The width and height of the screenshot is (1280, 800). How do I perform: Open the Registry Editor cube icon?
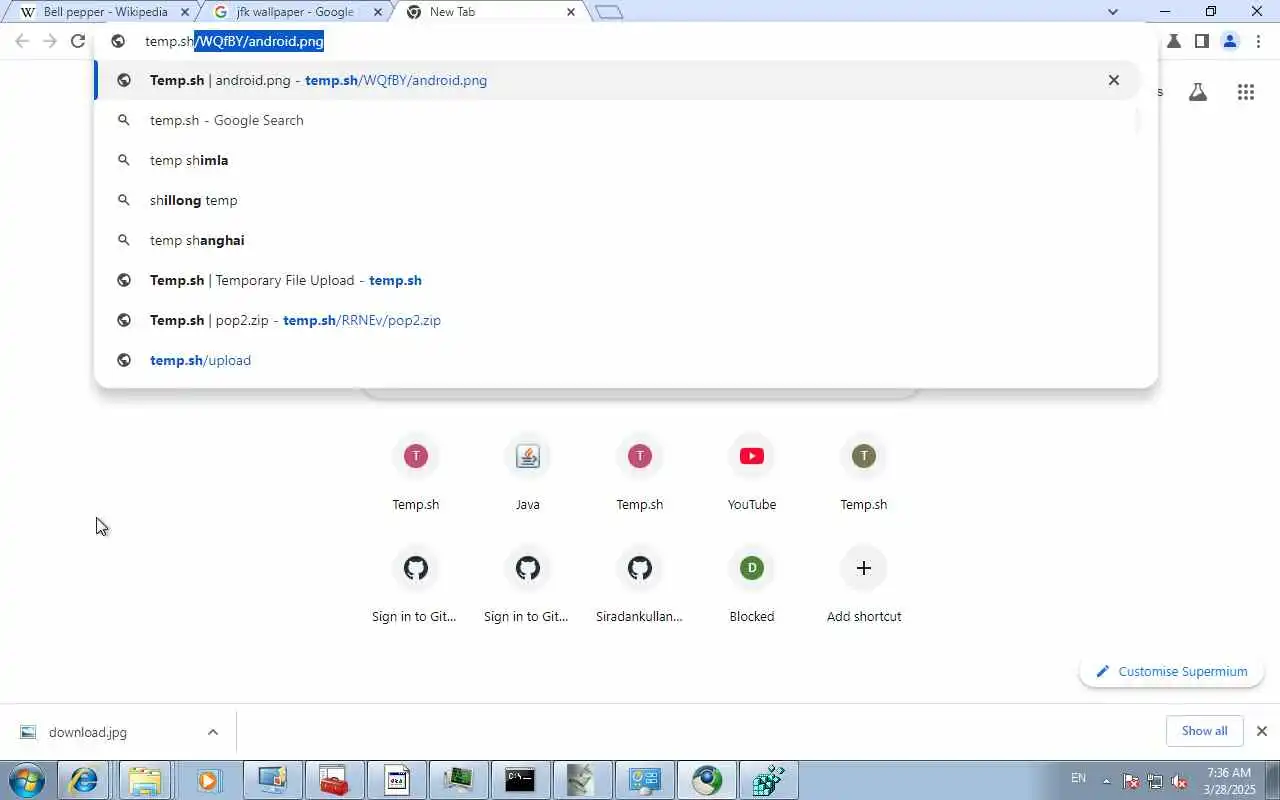coord(769,780)
